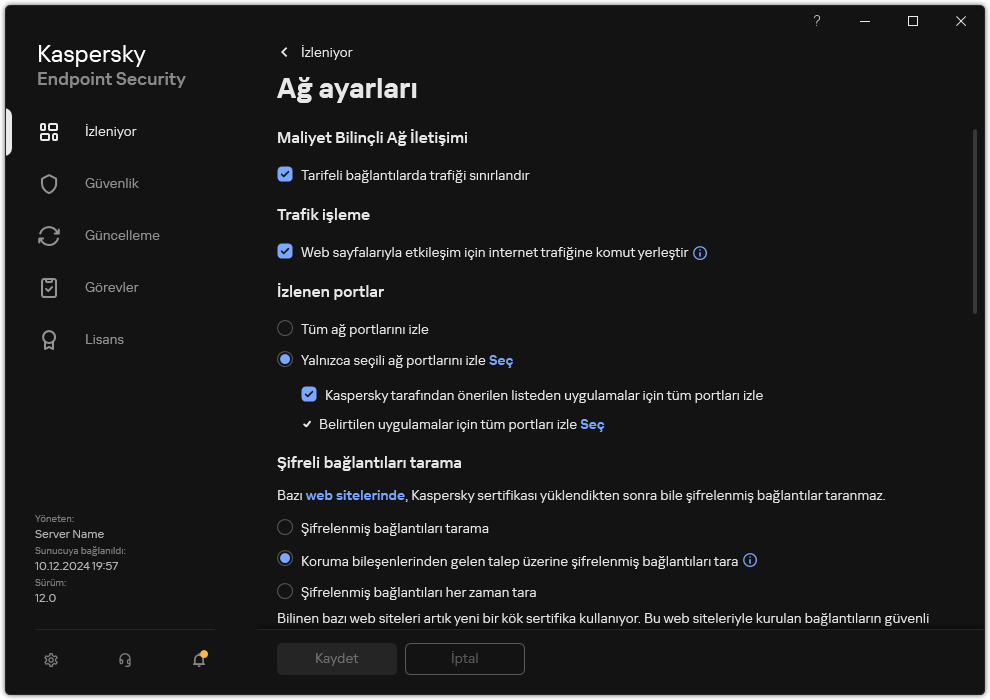Toggle Web sayfalarıyla etkileşim checkbox

285,252
